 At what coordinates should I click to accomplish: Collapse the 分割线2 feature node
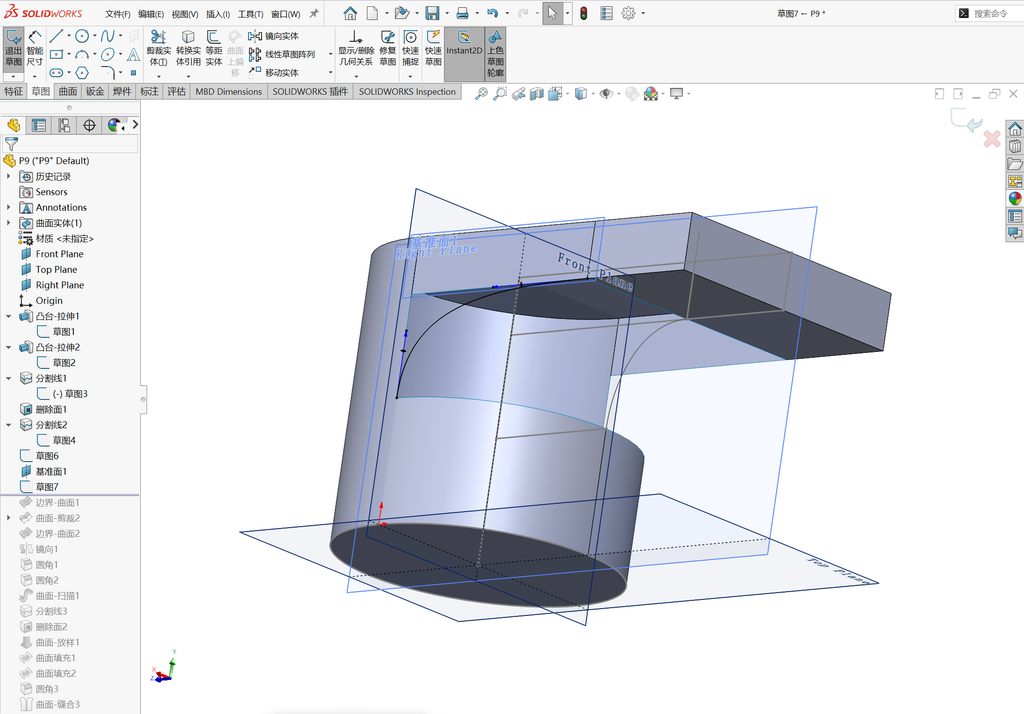[8, 425]
